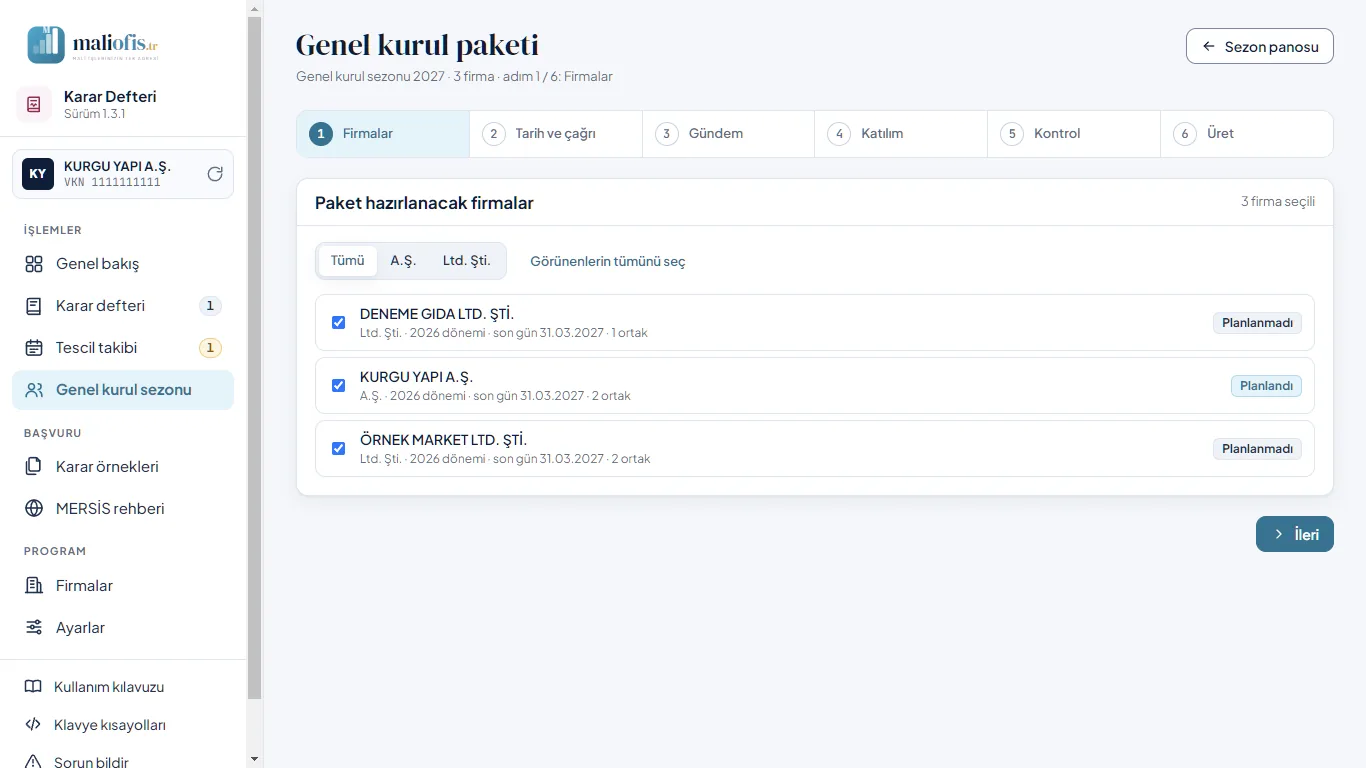Filter companies by Ltd. Şti. type
The height and width of the screenshot is (768, 1366).
pos(467,260)
